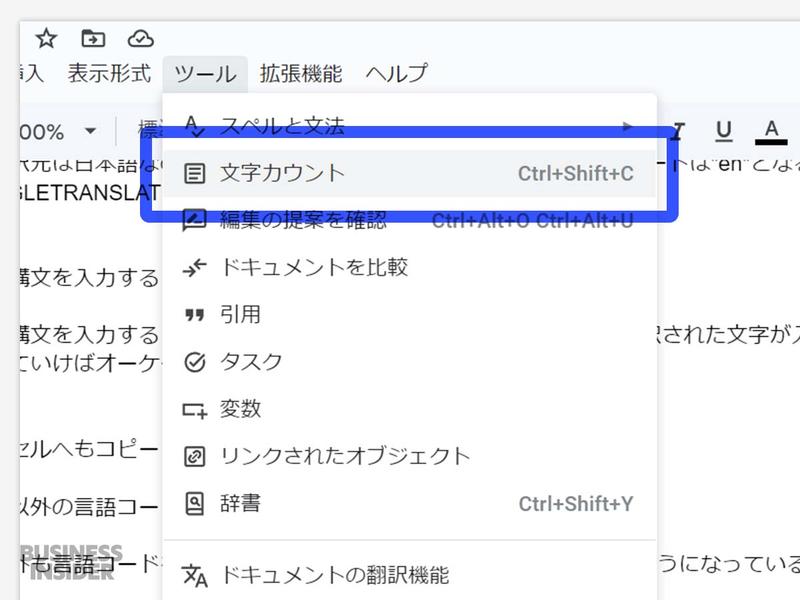
Task: Expand the スペルと文法 submenu arrow
Action: 628,126
